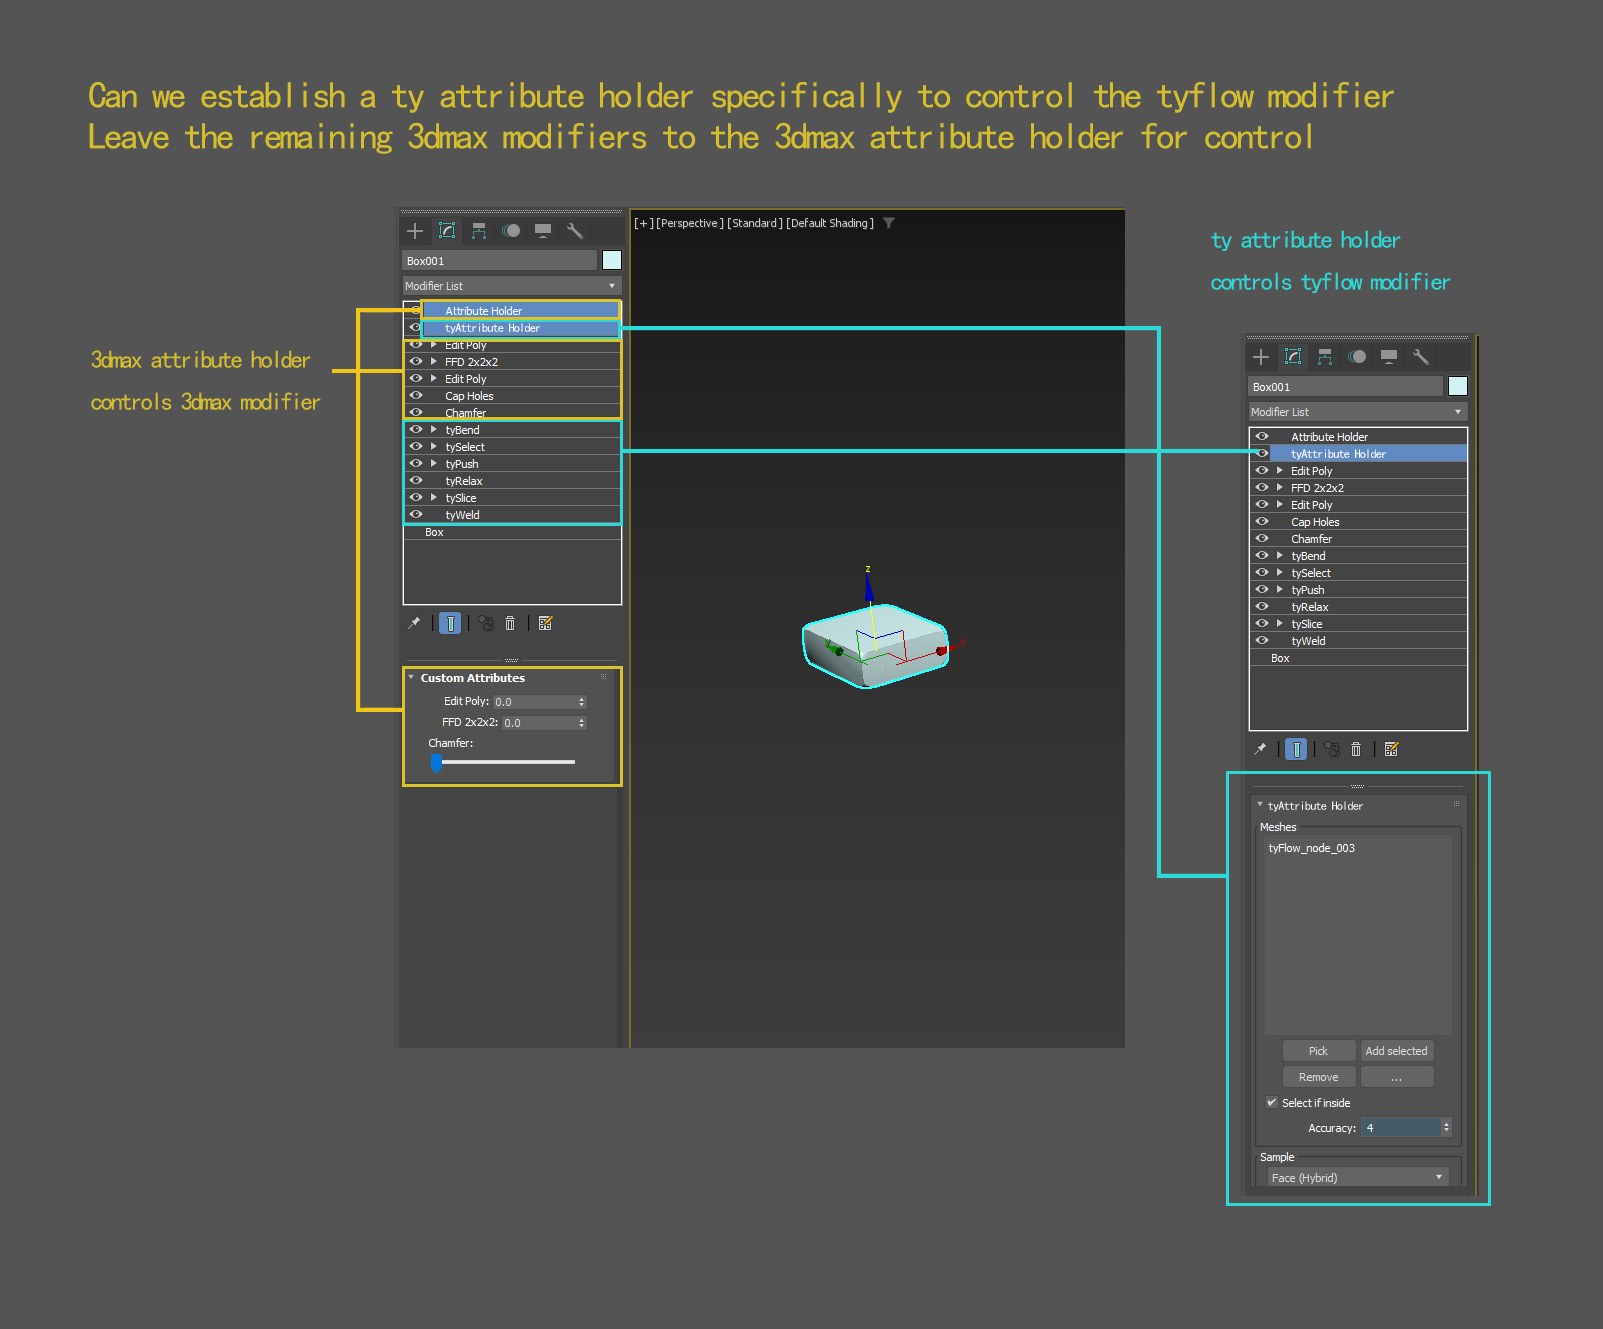Click the Add selected button
Screen dimensions: 1603x1329
point(1397,1051)
